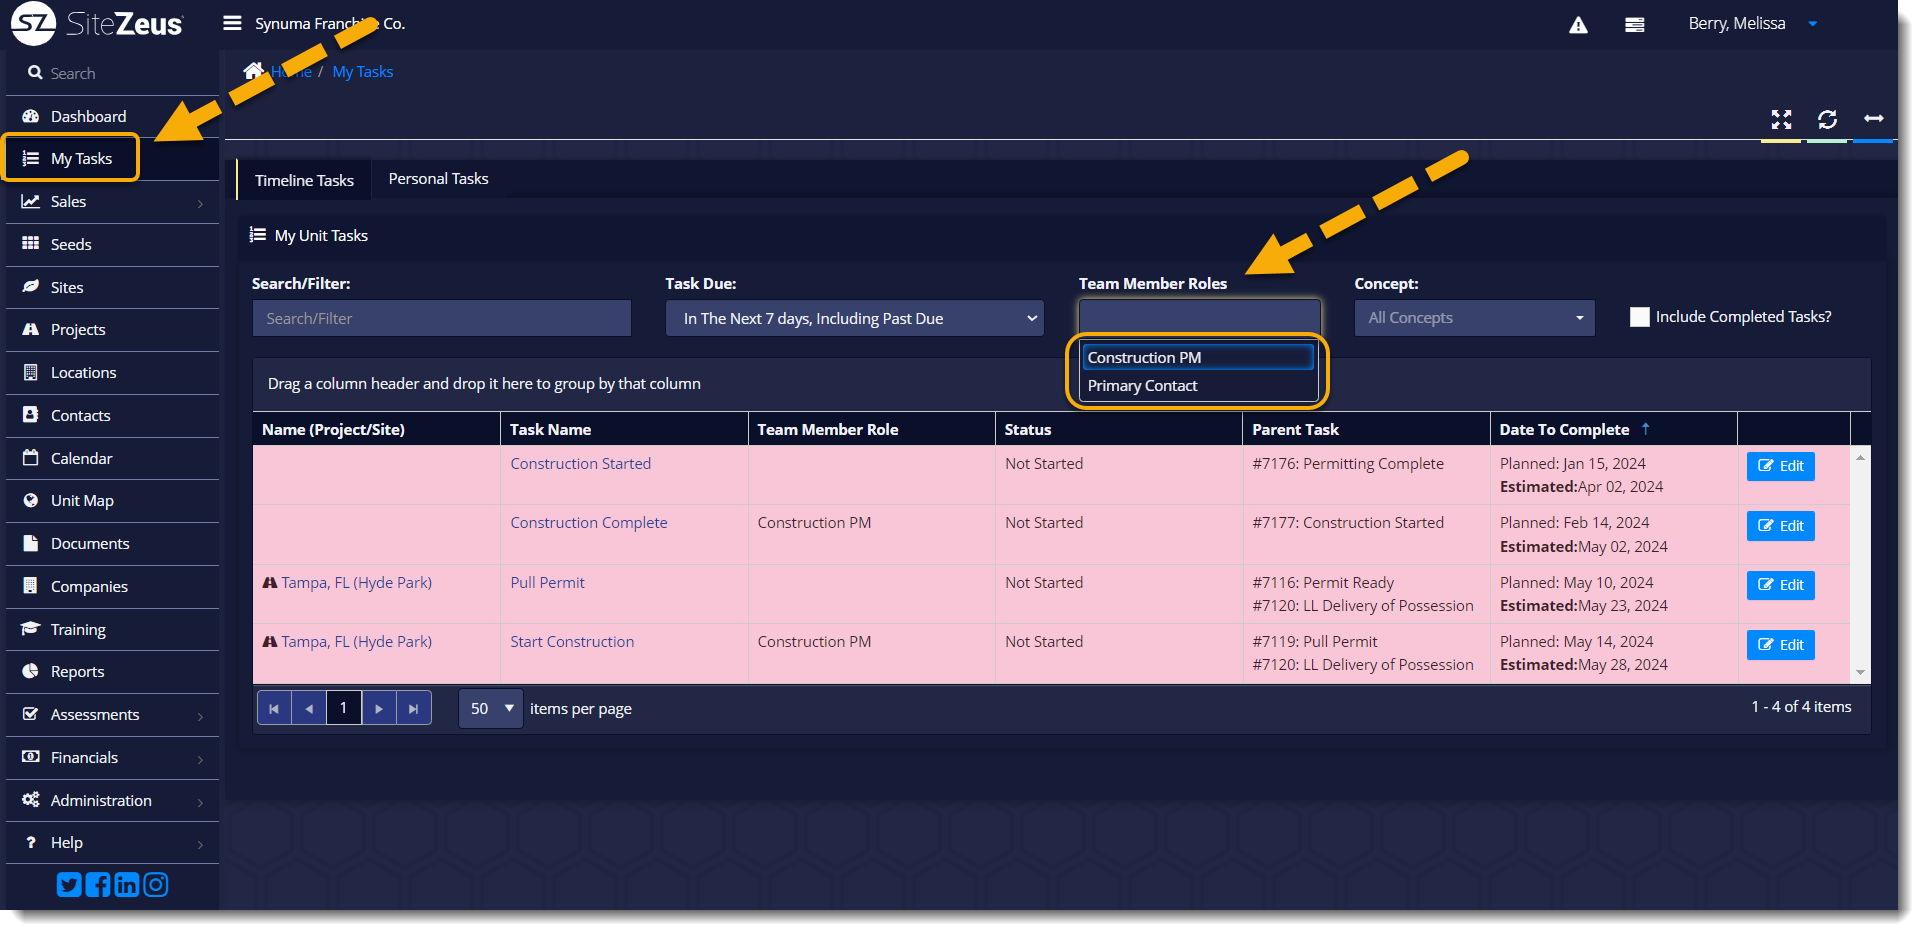Click the Calendar icon in sidebar

tap(31, 458)
